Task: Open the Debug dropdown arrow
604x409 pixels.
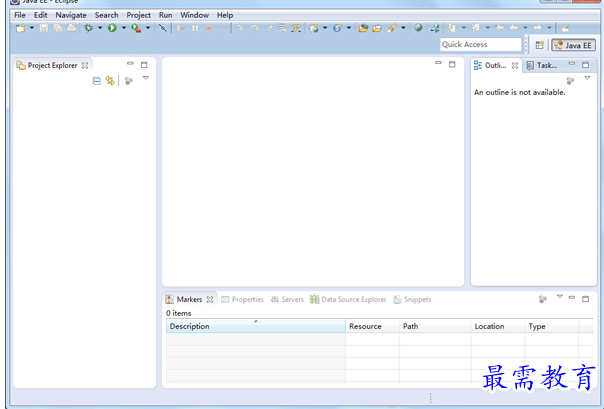Action: click(100, 28)
